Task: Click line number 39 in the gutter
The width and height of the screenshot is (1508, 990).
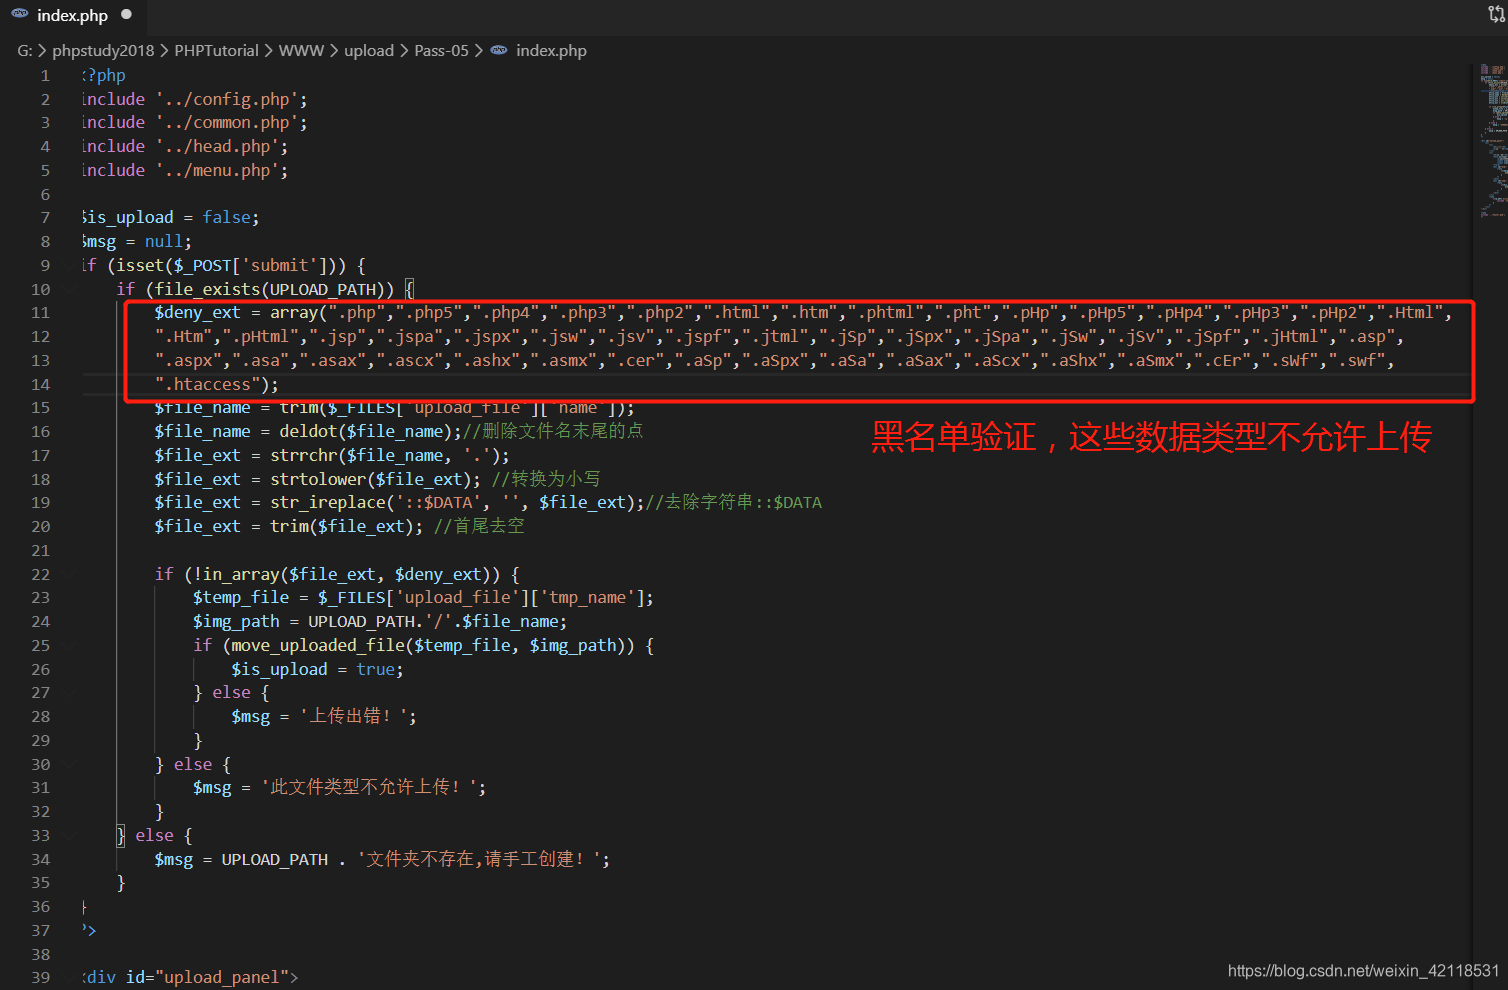Action: [x=40, y=977]
